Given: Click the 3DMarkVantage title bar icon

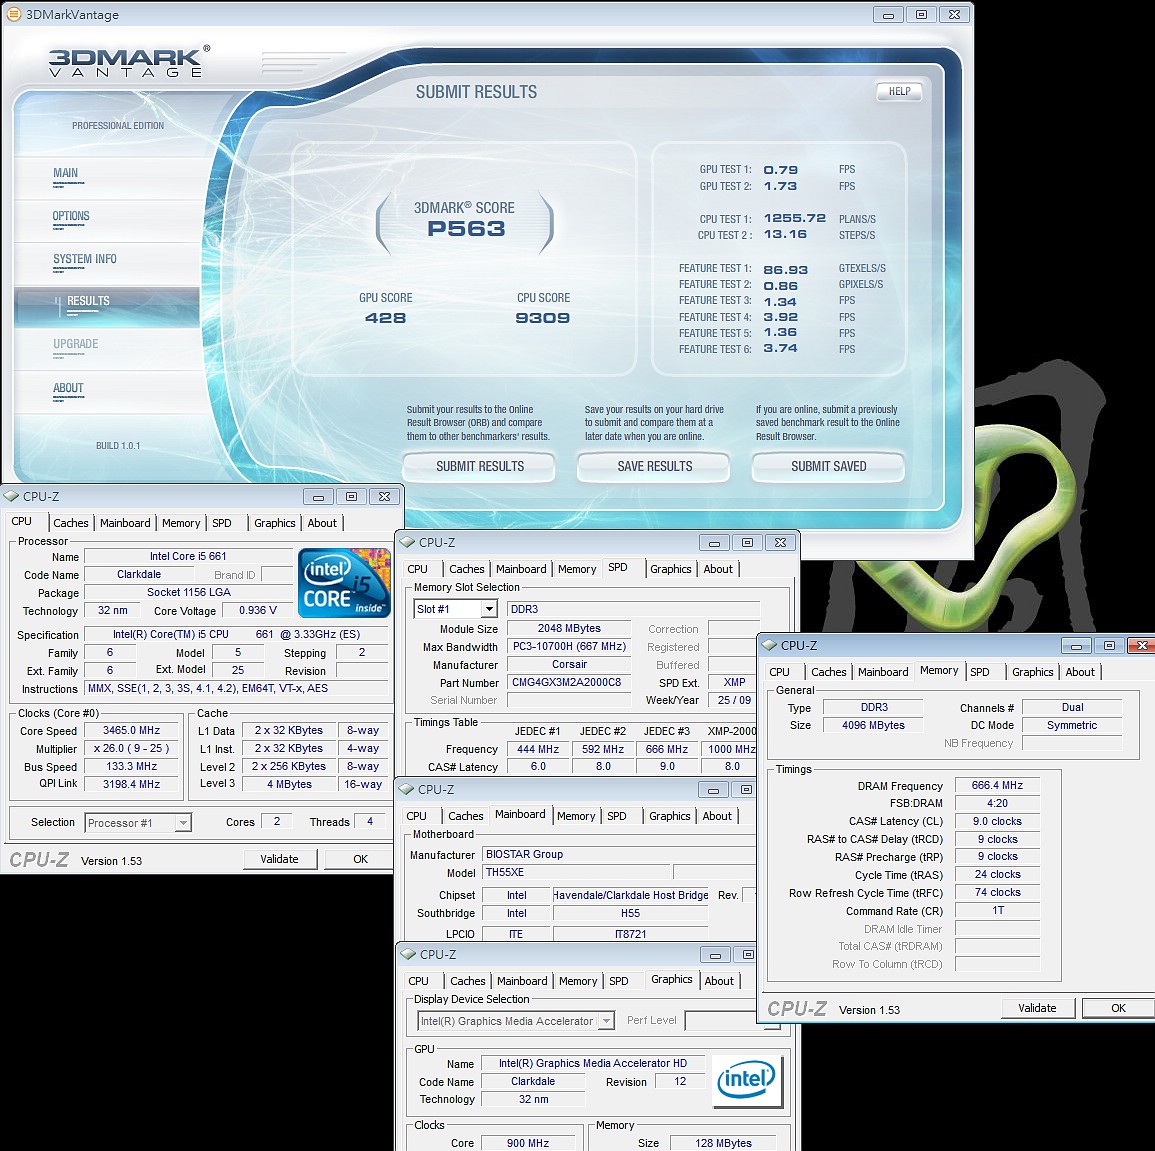Looking at the screenshot, I should [13, 14].
